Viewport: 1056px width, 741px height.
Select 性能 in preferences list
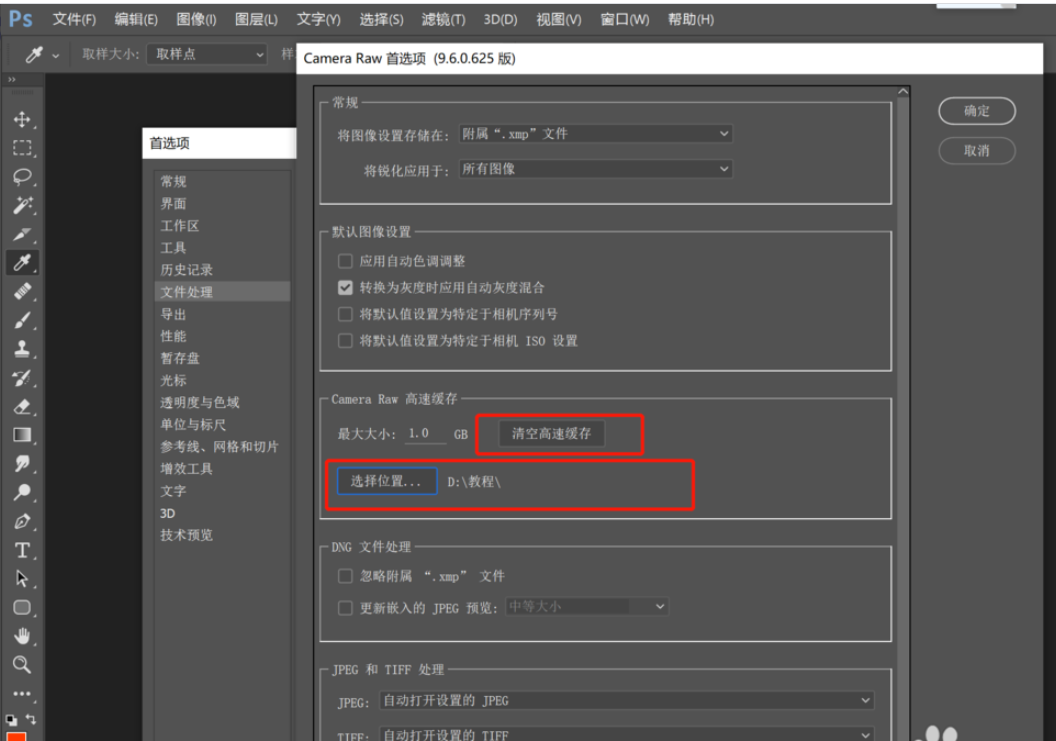coord(174,336)
